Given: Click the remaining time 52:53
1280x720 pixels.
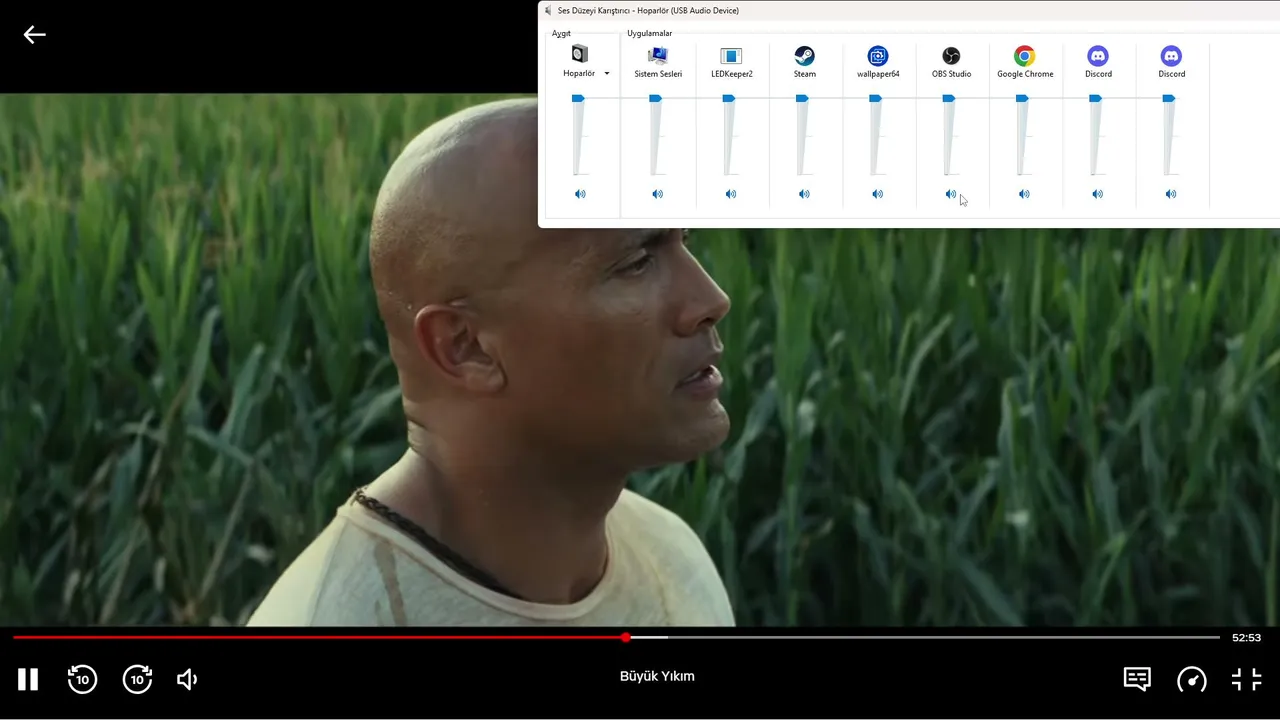Looking at the screenshot, I should coord(1246,637).
